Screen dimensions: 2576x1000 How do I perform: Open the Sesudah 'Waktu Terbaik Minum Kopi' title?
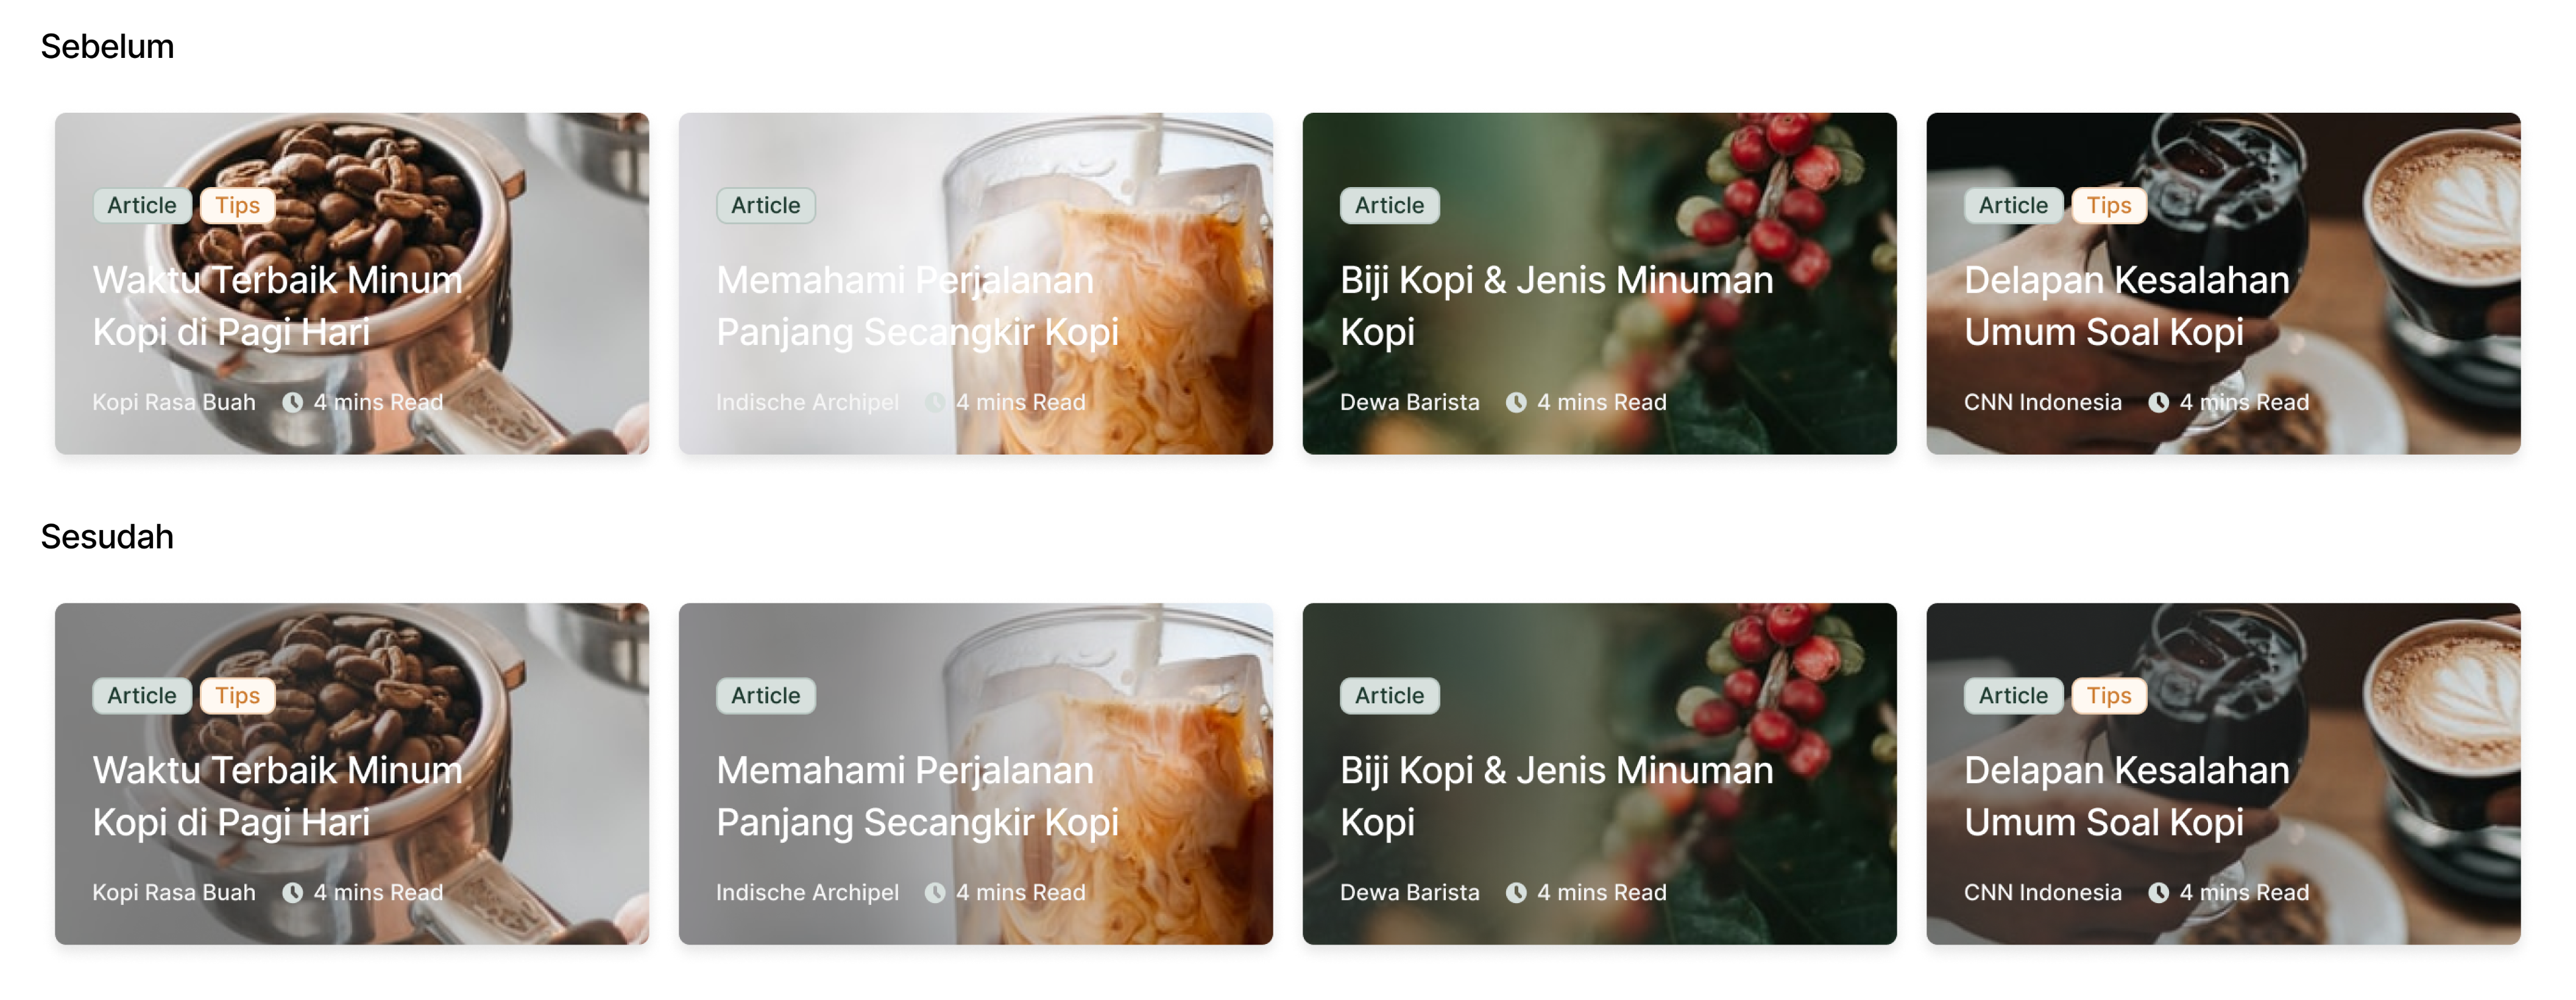pyautogui.click(x=277, y=796)
